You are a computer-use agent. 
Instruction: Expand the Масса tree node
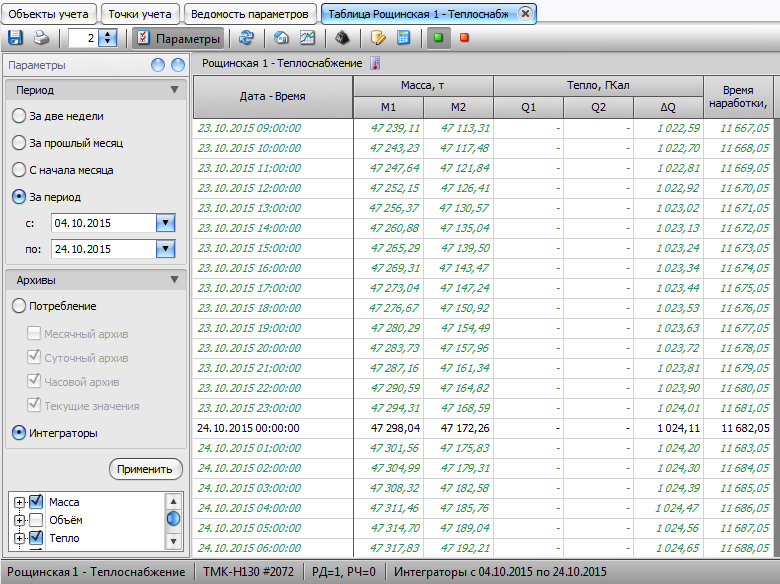(19, 502)
